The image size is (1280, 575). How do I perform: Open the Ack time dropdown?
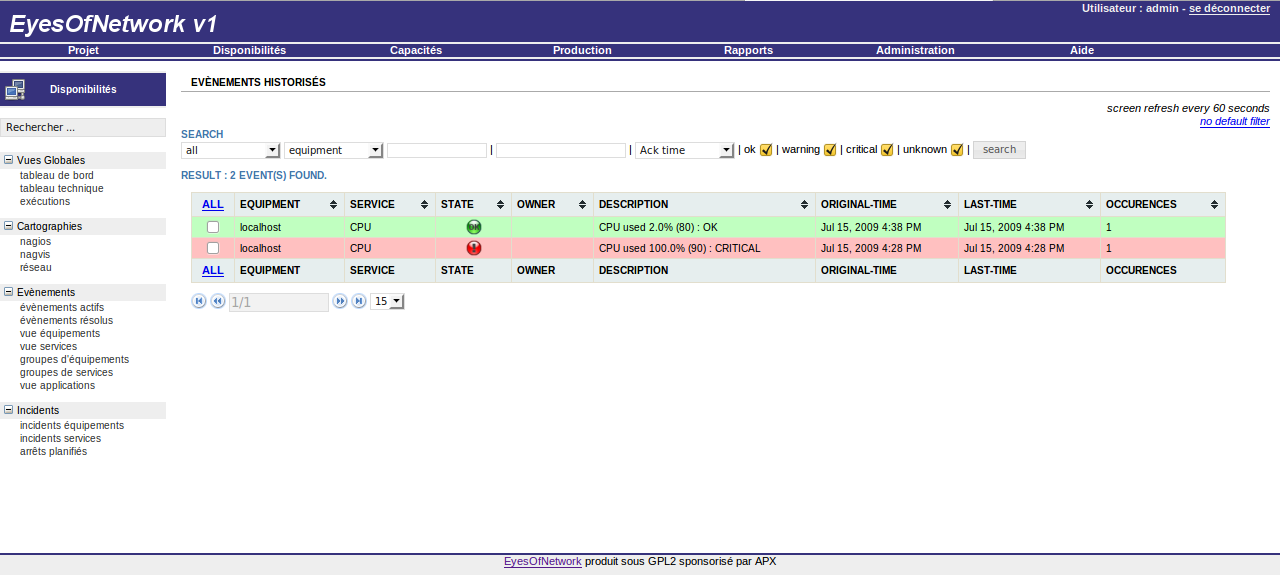(x=685, y=150)
